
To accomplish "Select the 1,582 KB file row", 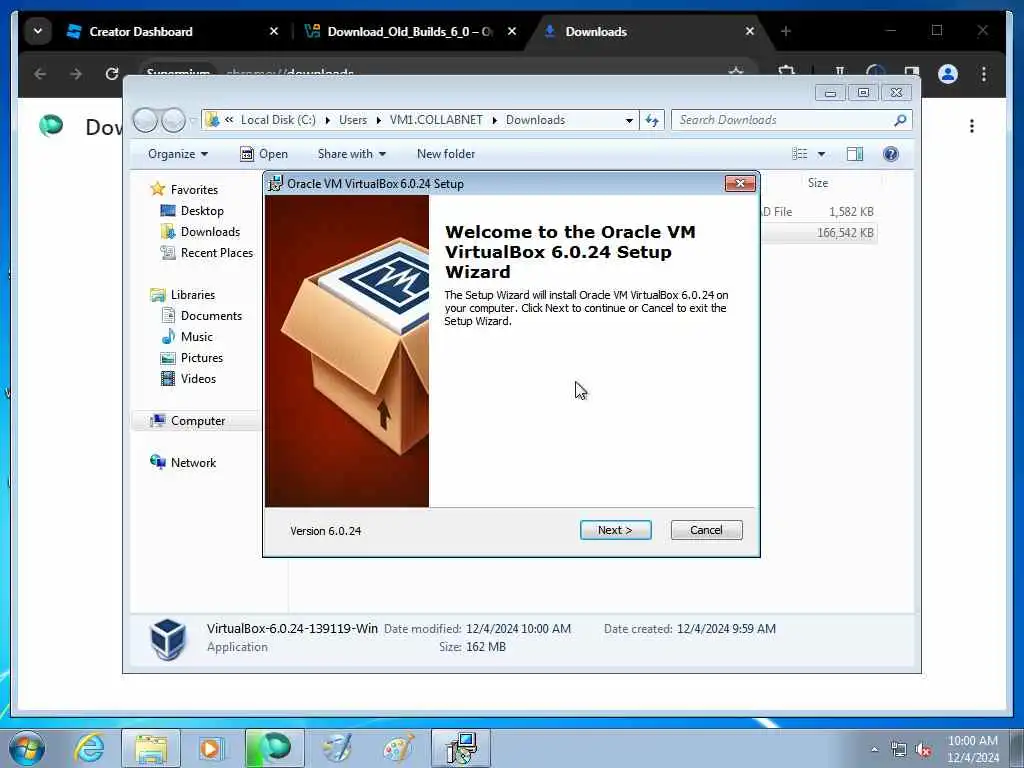I will [819, 212].
